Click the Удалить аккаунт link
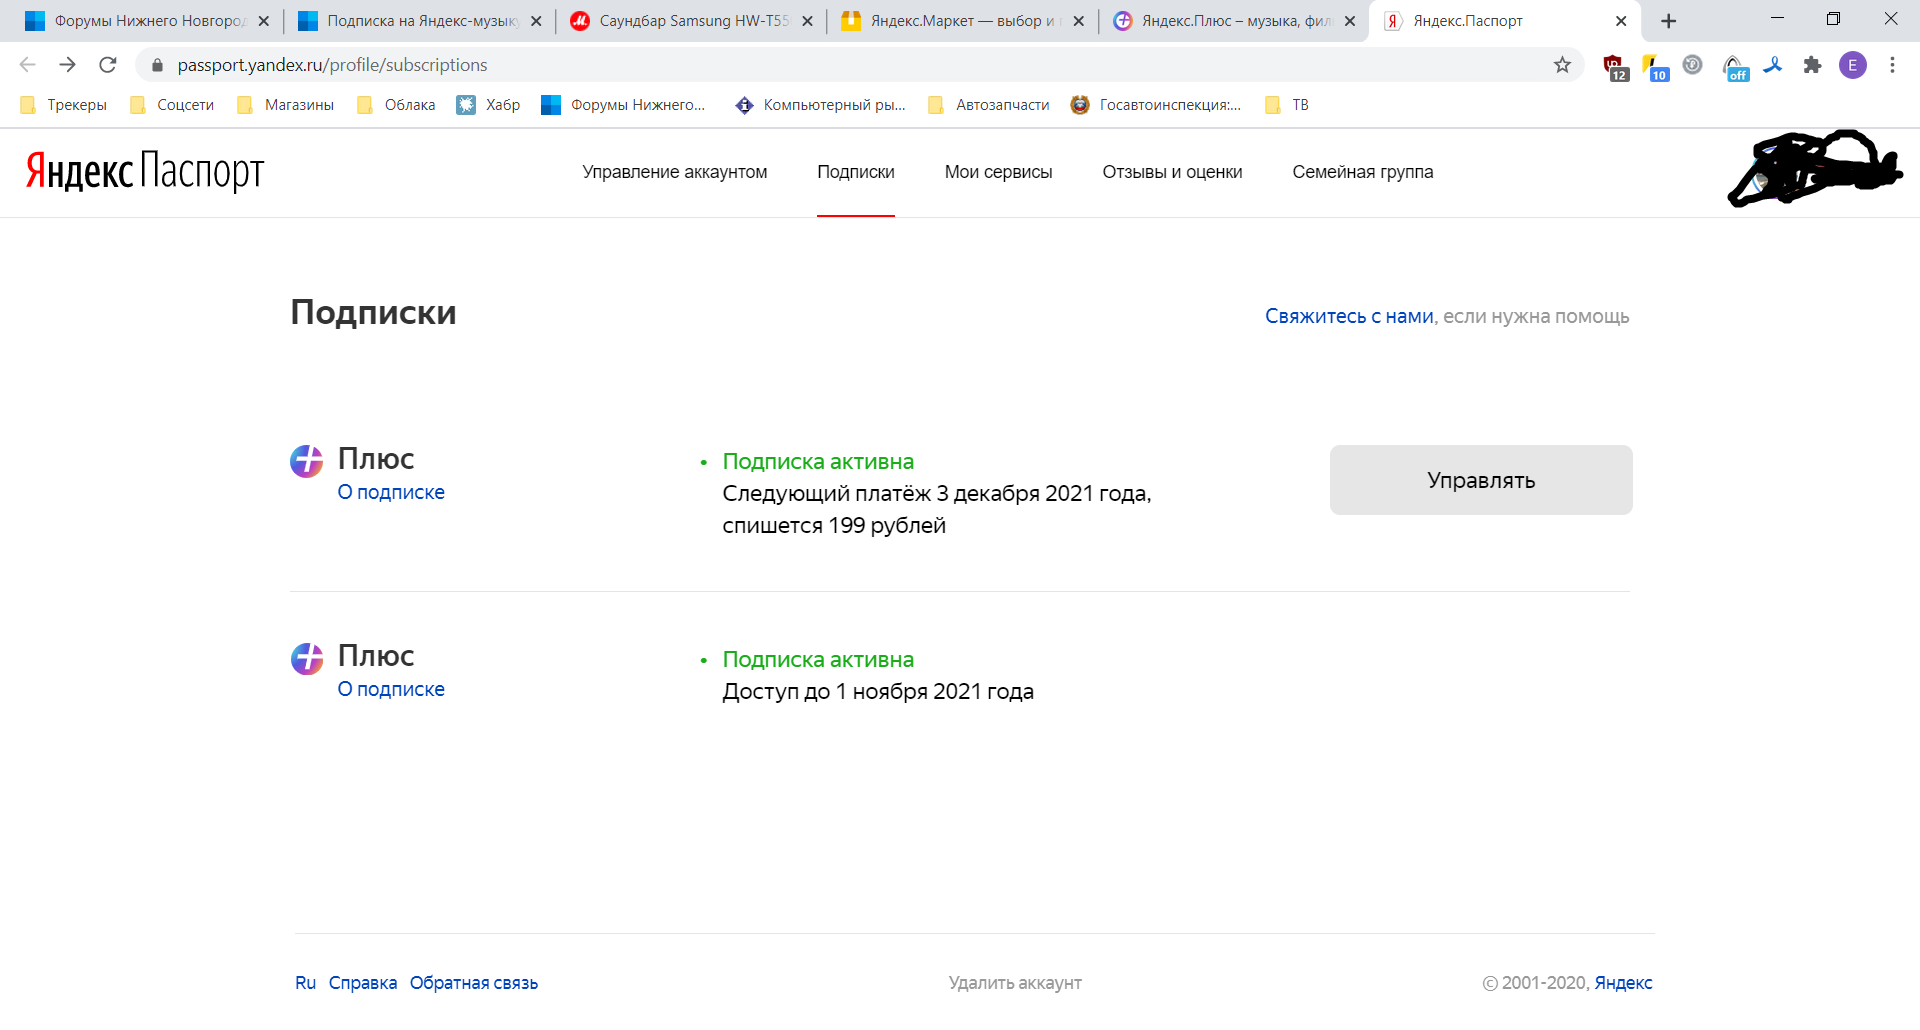 [1015, 983]
